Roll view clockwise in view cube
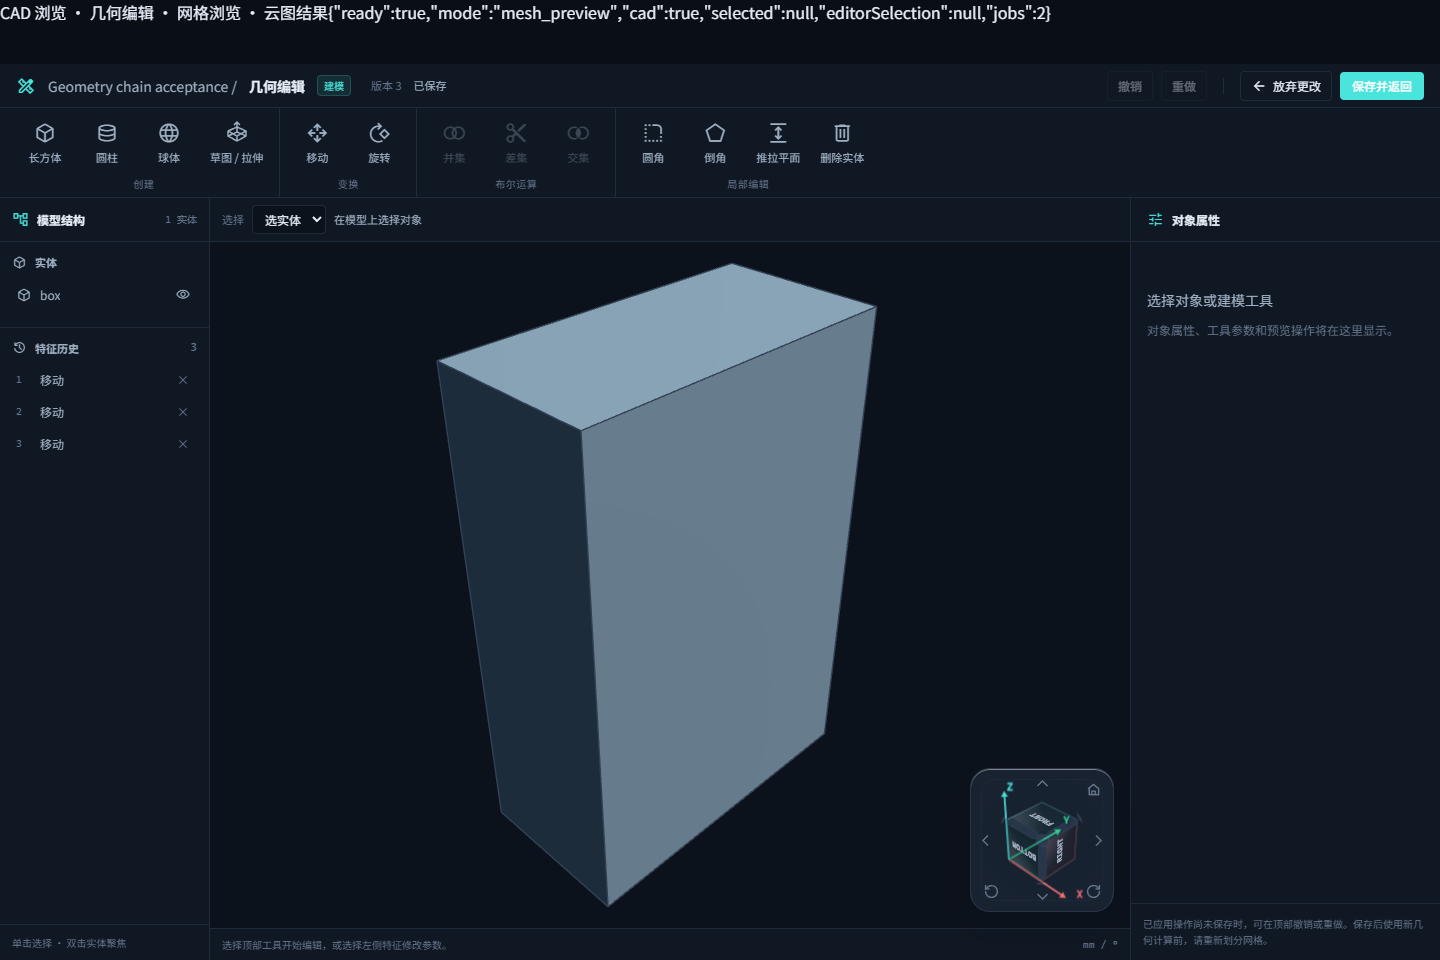 1094,891
